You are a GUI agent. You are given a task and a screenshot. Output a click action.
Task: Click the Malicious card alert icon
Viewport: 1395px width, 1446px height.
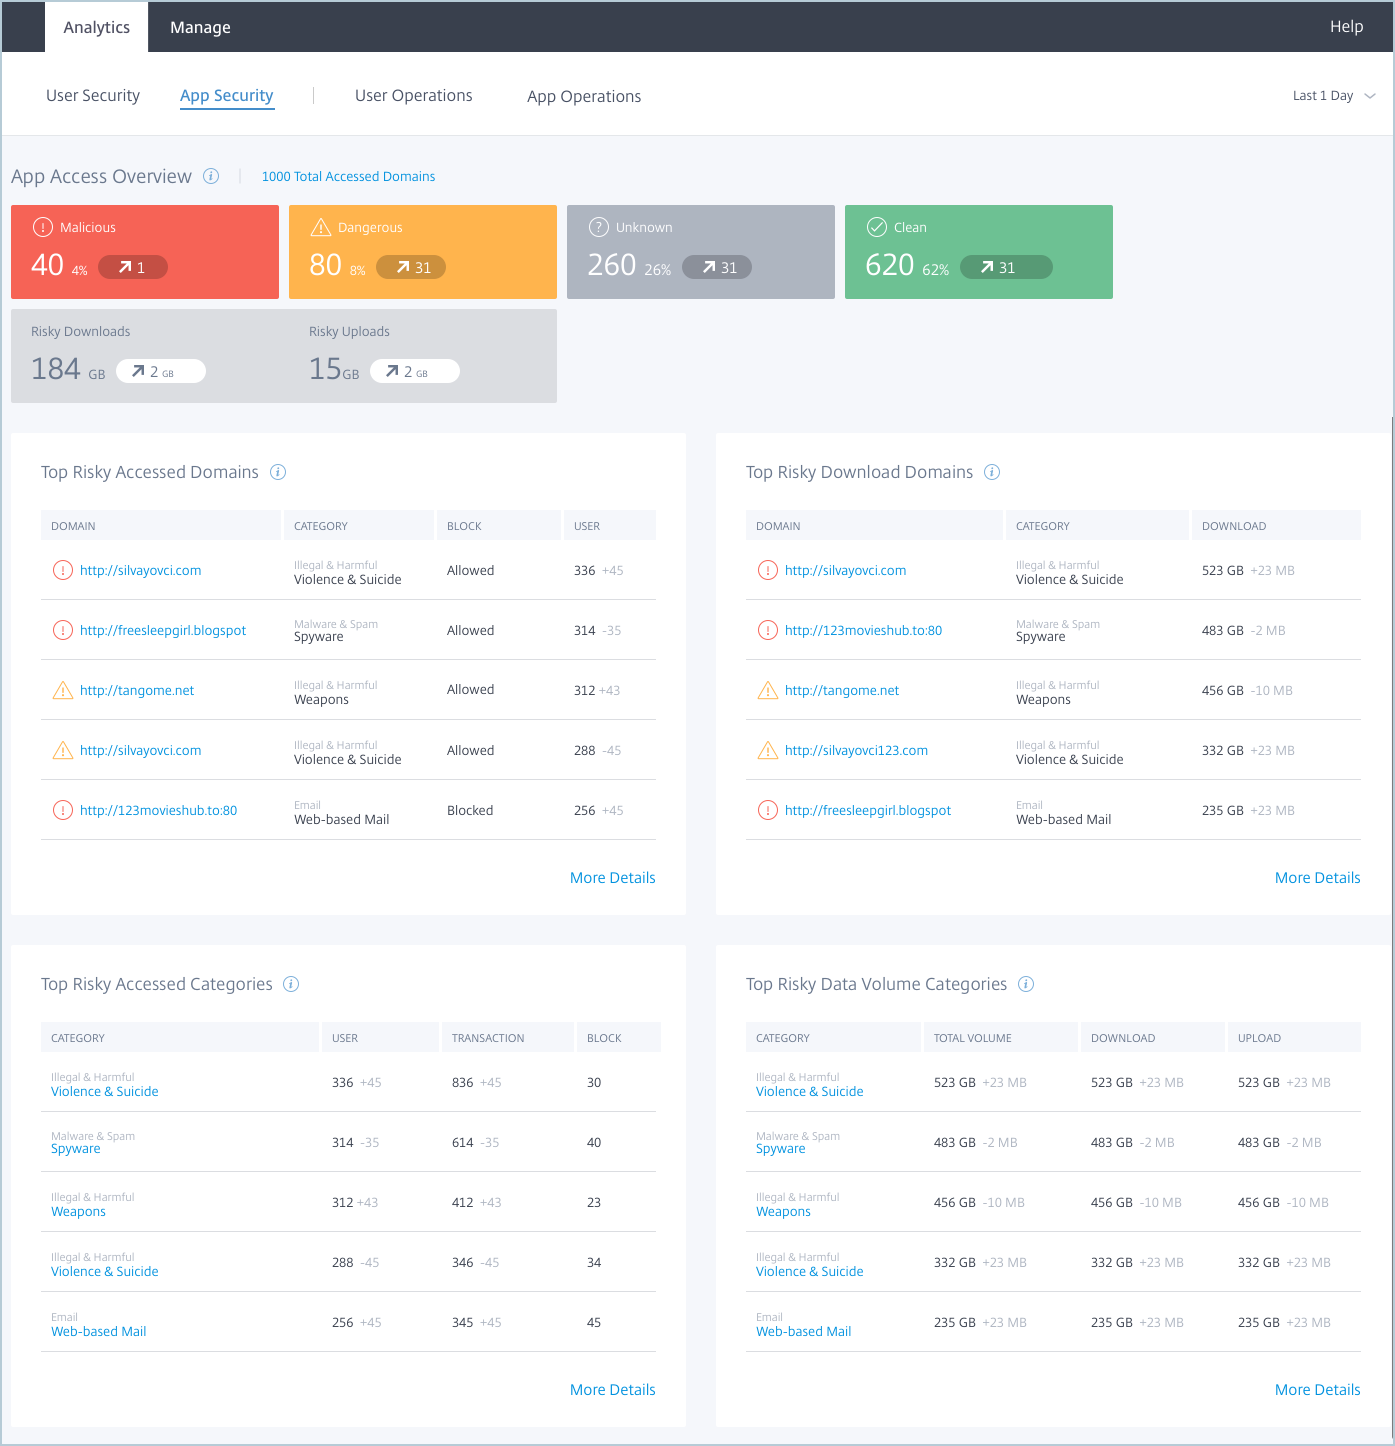click(43, 227)
